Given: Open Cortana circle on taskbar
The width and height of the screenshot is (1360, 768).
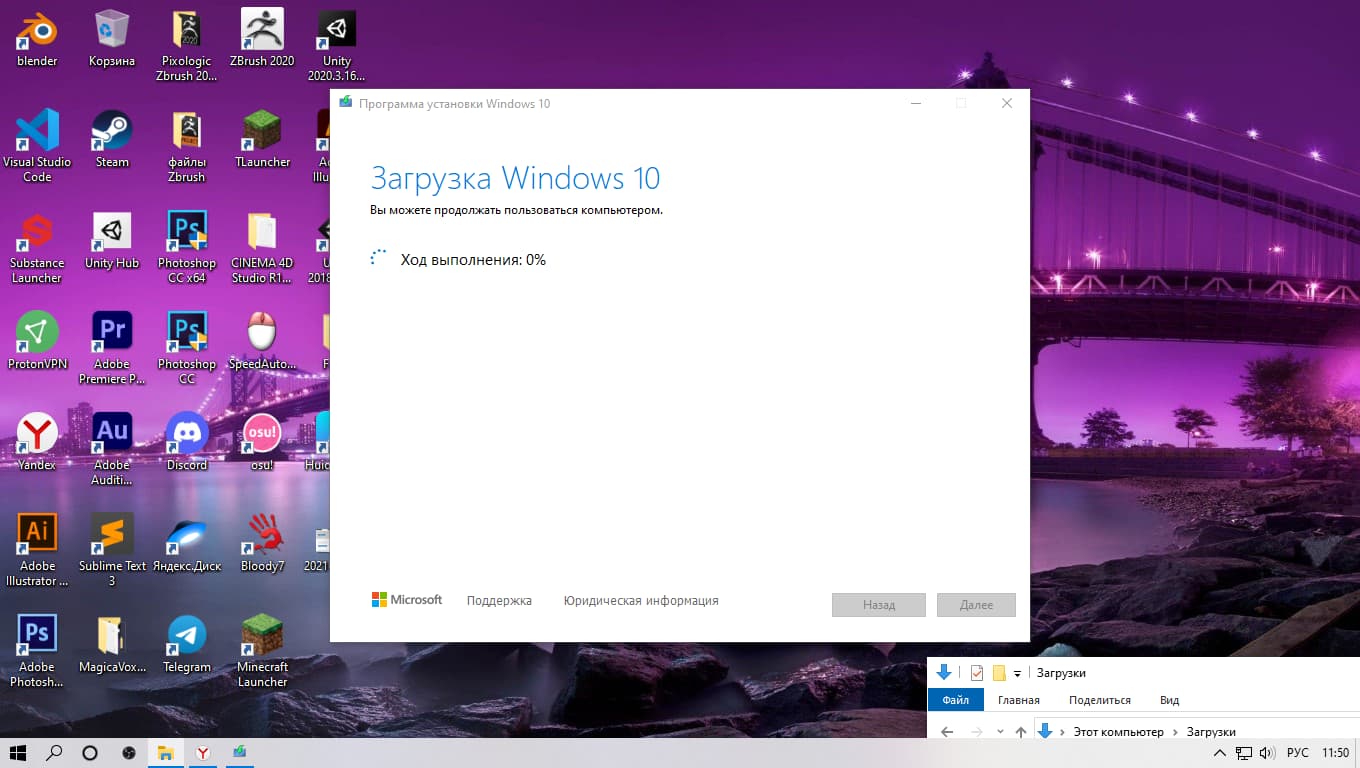Looking at the screenshot, I should [90, 753].
